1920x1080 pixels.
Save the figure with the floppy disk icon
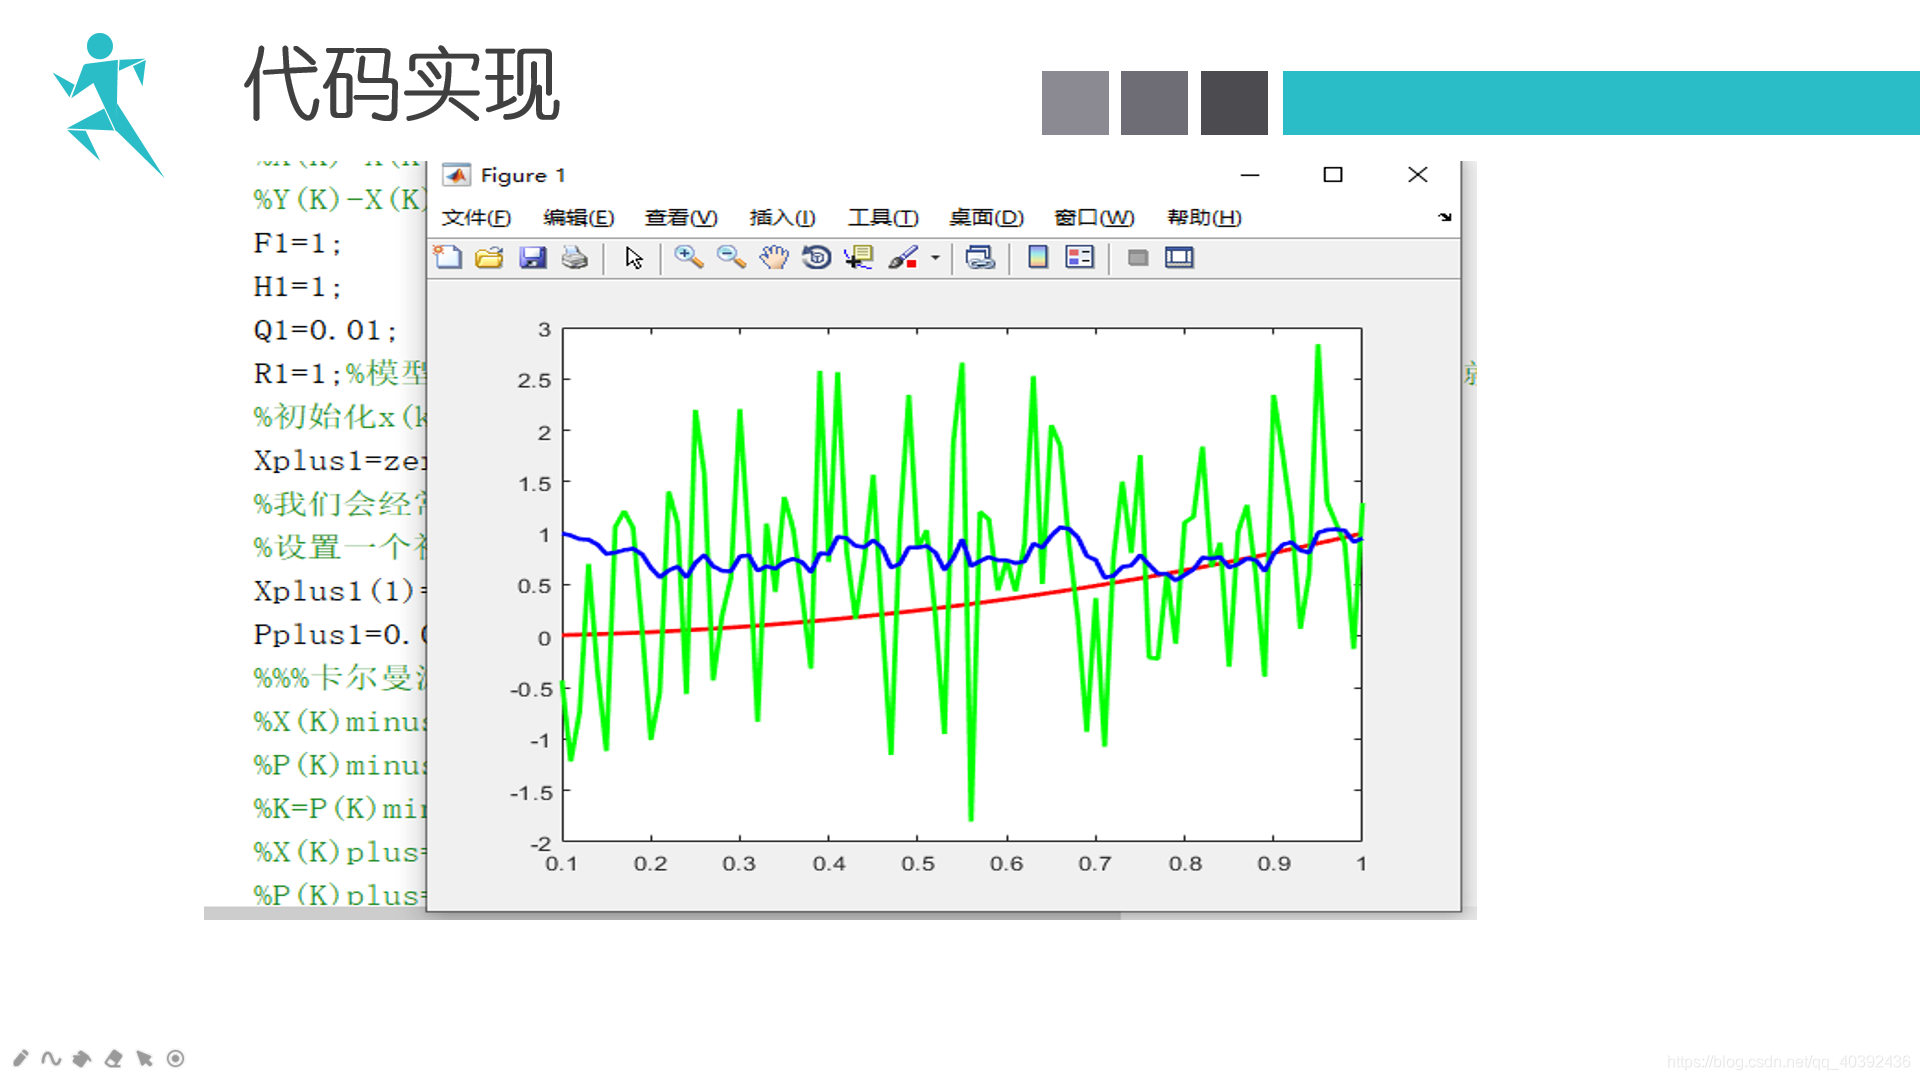click(x=532, y=257)
